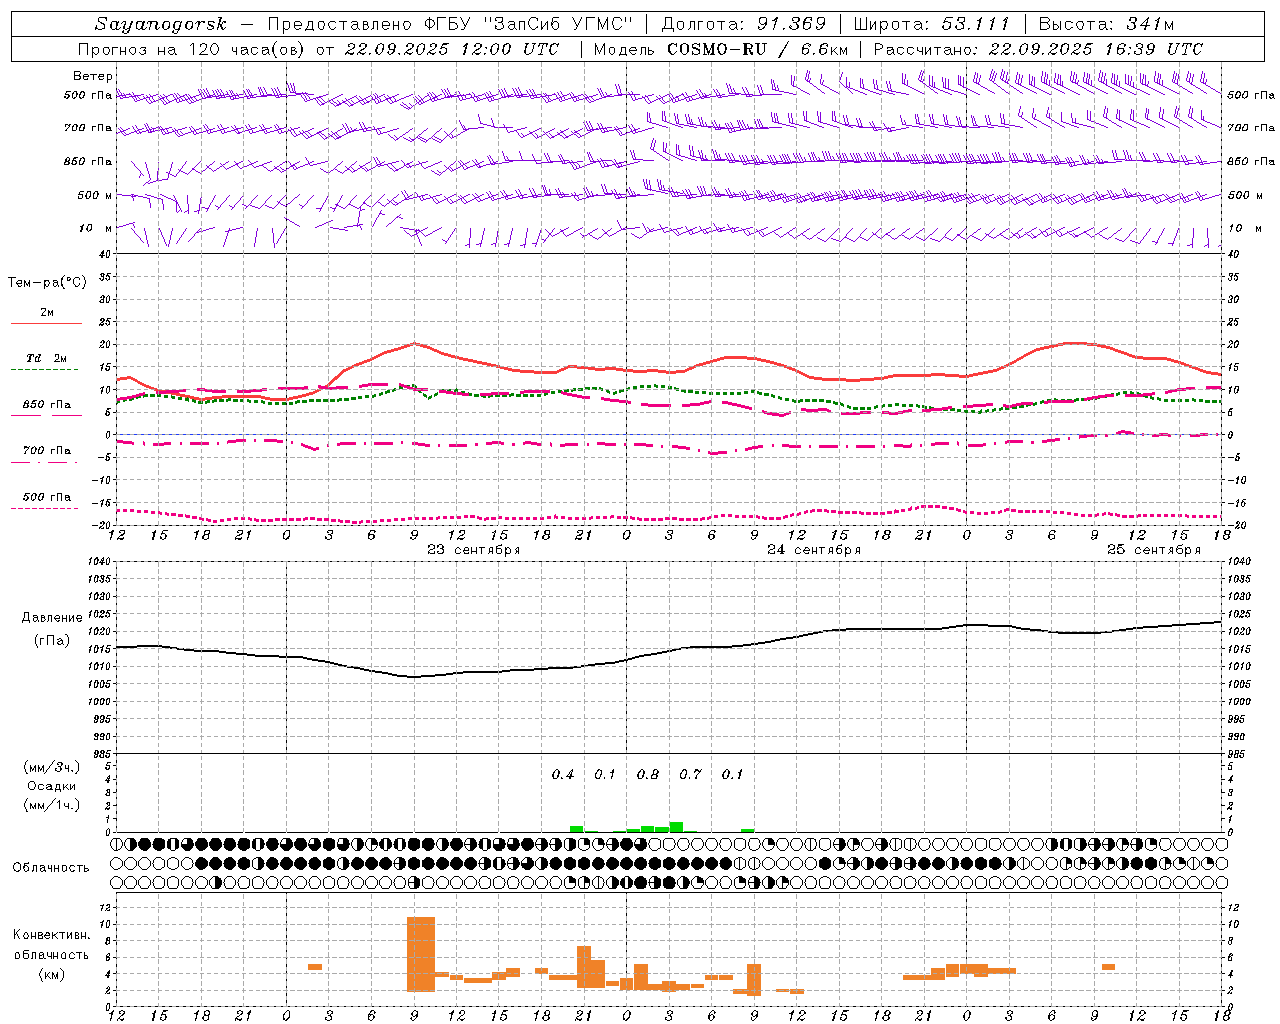1280x1024 pixels.
Task: Click the "0.8" three-hour precipitation value
Action: pyautogui.click(x=648, y=774)
